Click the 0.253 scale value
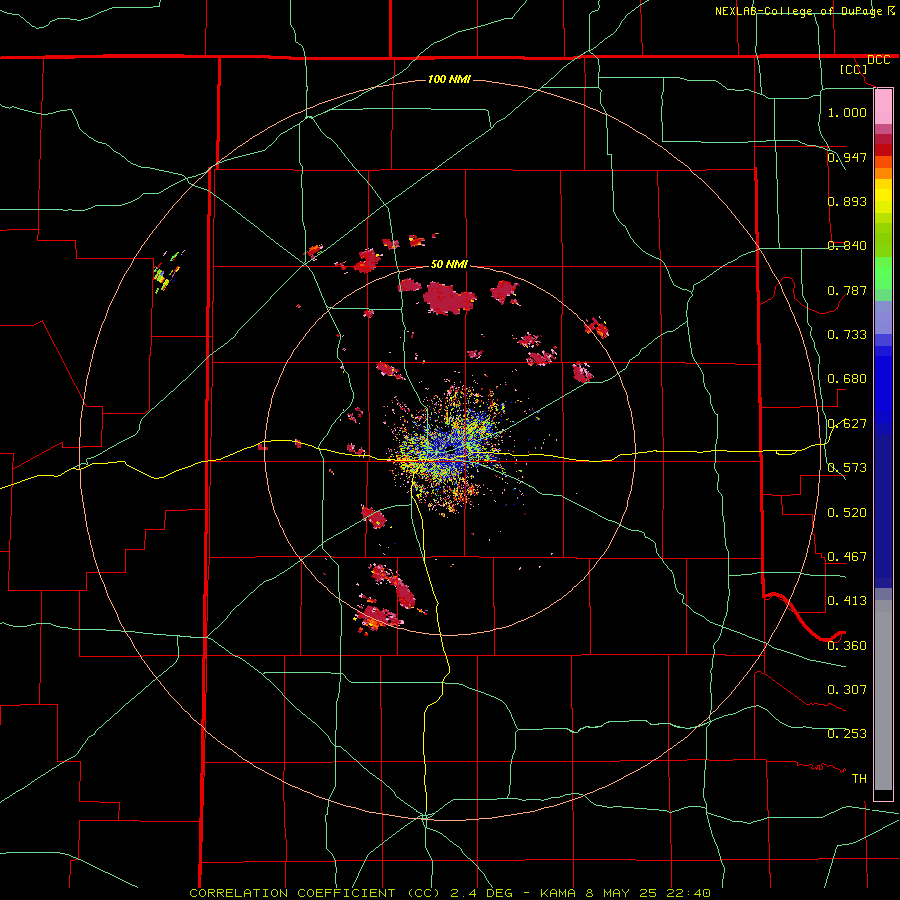 pyautogui.click(x=847, y=734)
